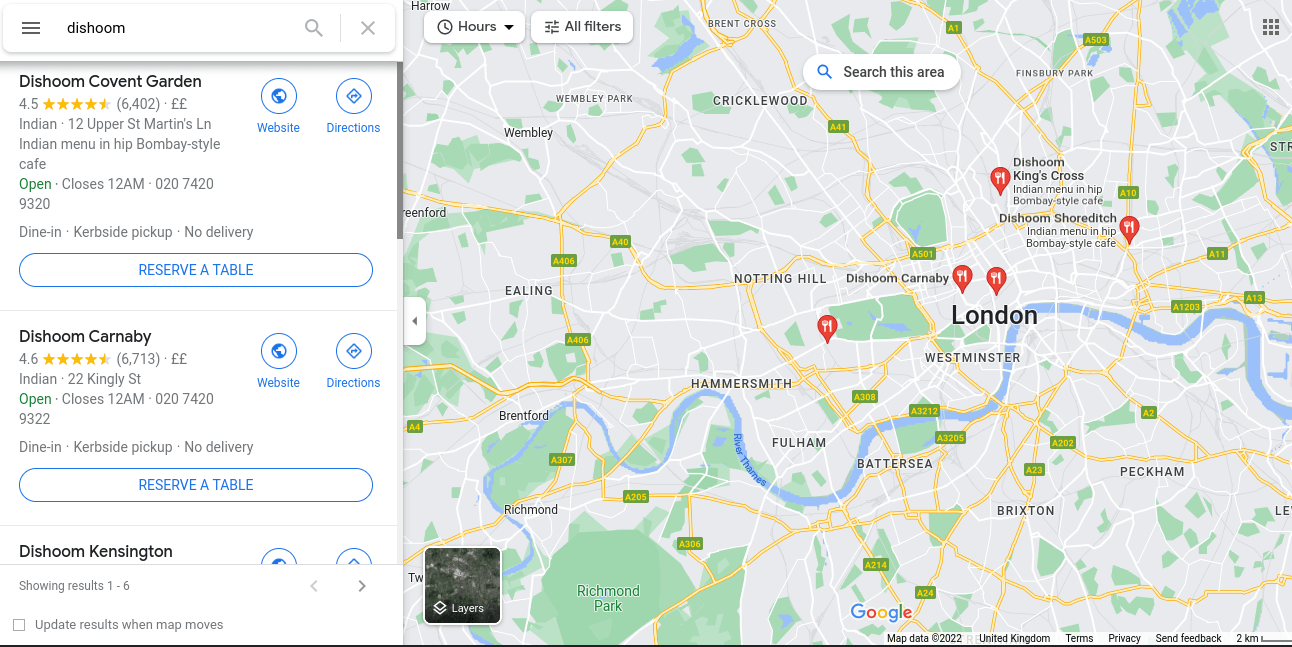
Task: Enable Update results when map moves
Action: coord(19,625)
